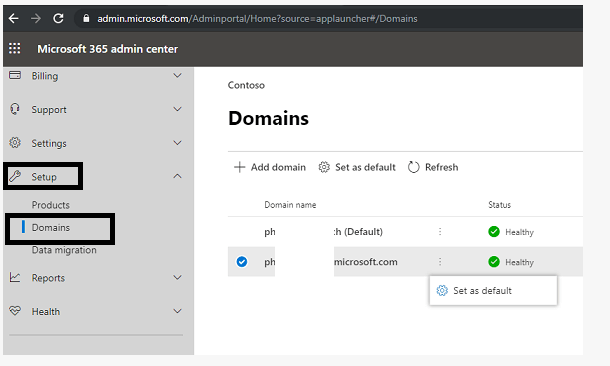Click Microsoft 365 admin center title
The width and height of the screenshot is (610, 366).
tap(107, 49)
